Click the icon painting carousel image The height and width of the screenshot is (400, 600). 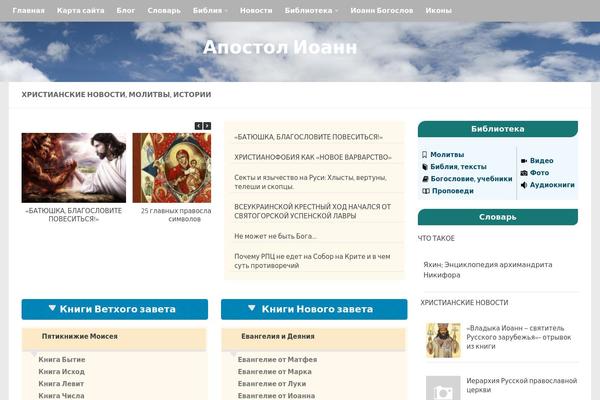click(x=171, y=168)
